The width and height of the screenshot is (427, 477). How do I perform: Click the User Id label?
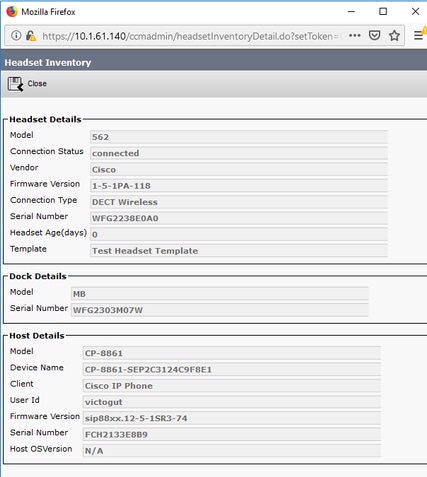pos(25,400)
